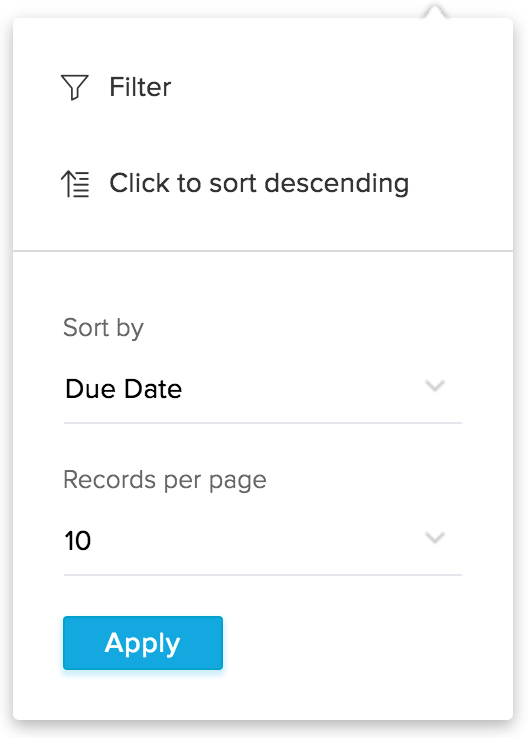Open the Due Date sort dropdown

click(263, 389)
